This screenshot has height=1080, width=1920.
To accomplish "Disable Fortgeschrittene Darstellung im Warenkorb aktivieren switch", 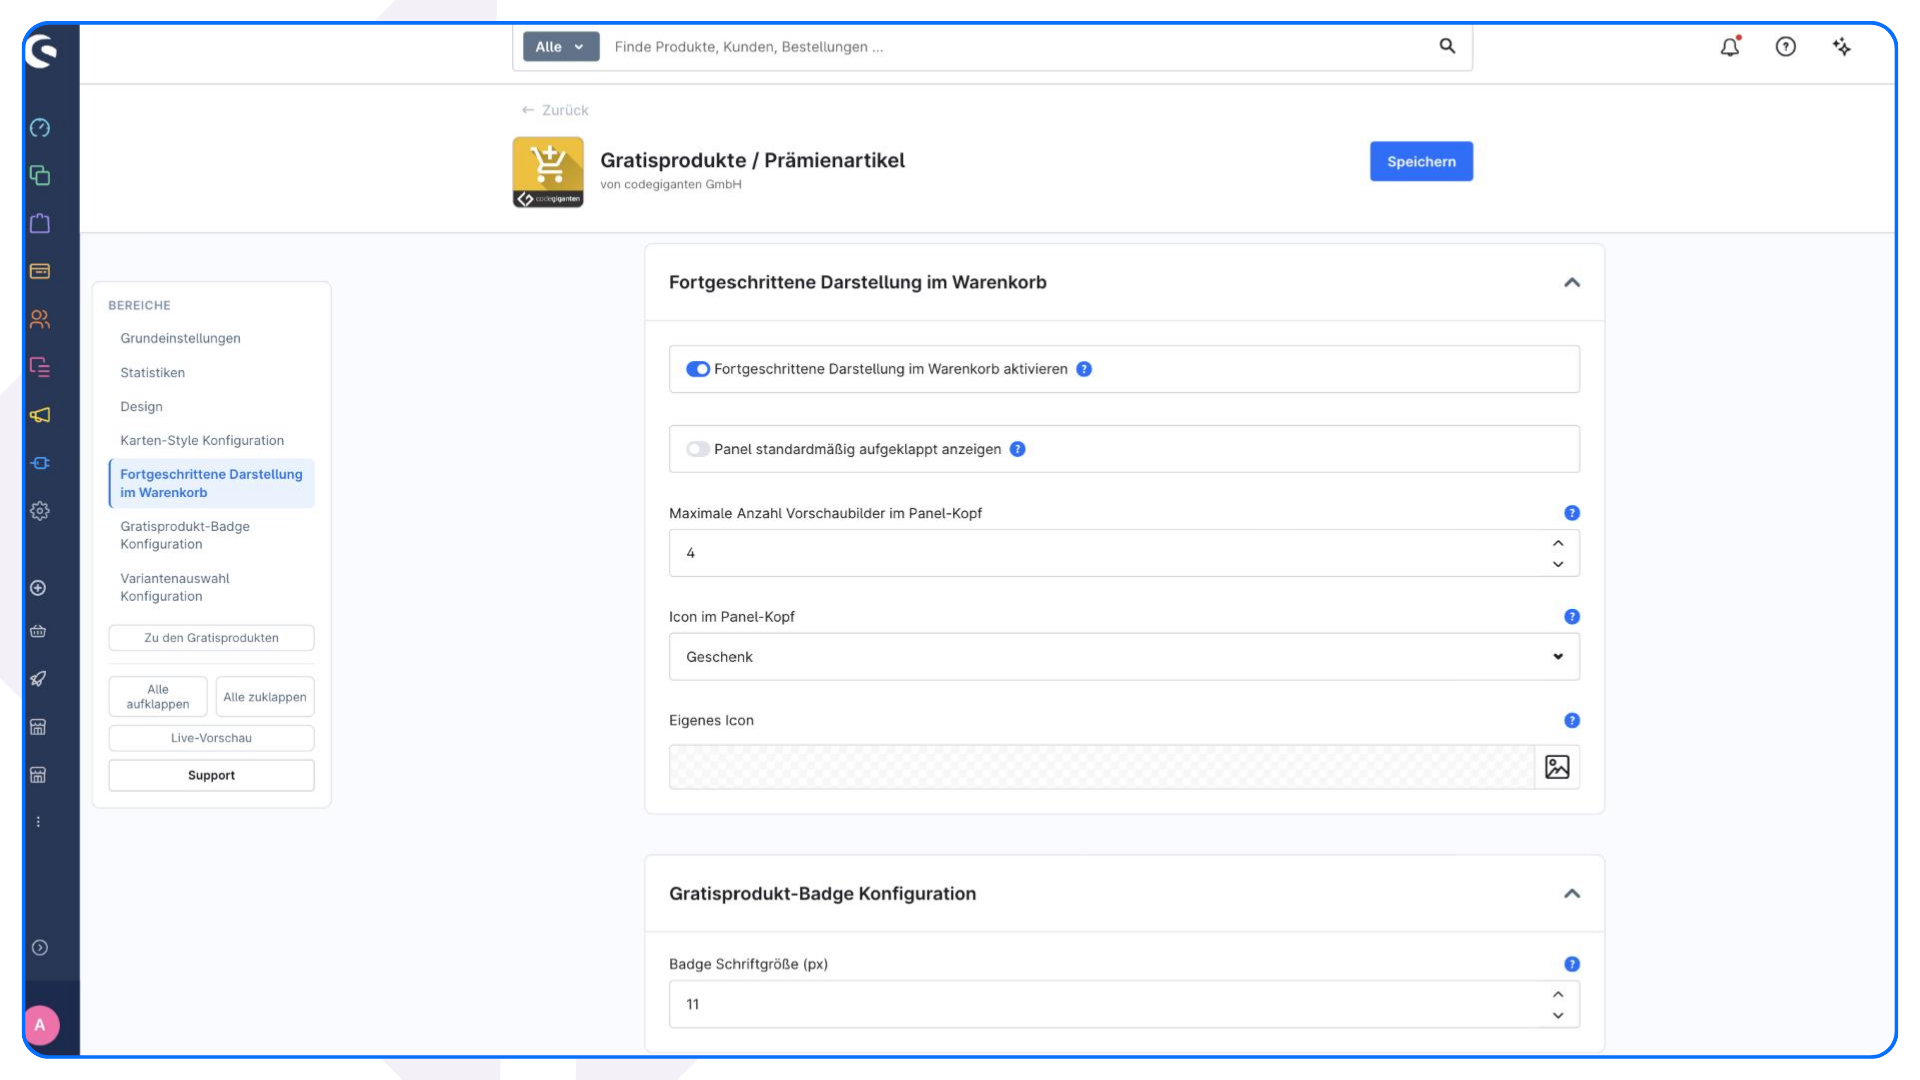I will click(x=698, y=369).
